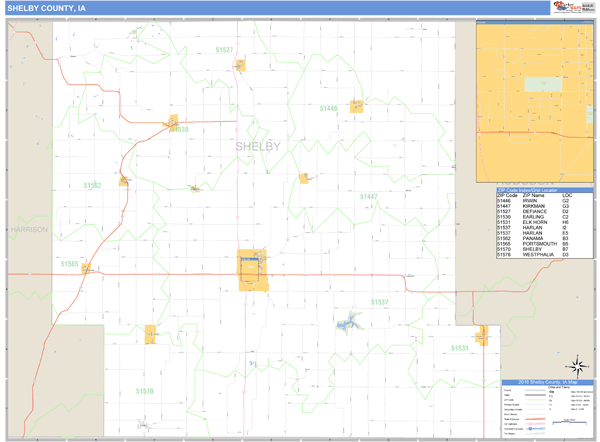Screen dimensions: 600x442
Task: Click the 51446 ZIP label on the map
Action: (329, 108)
